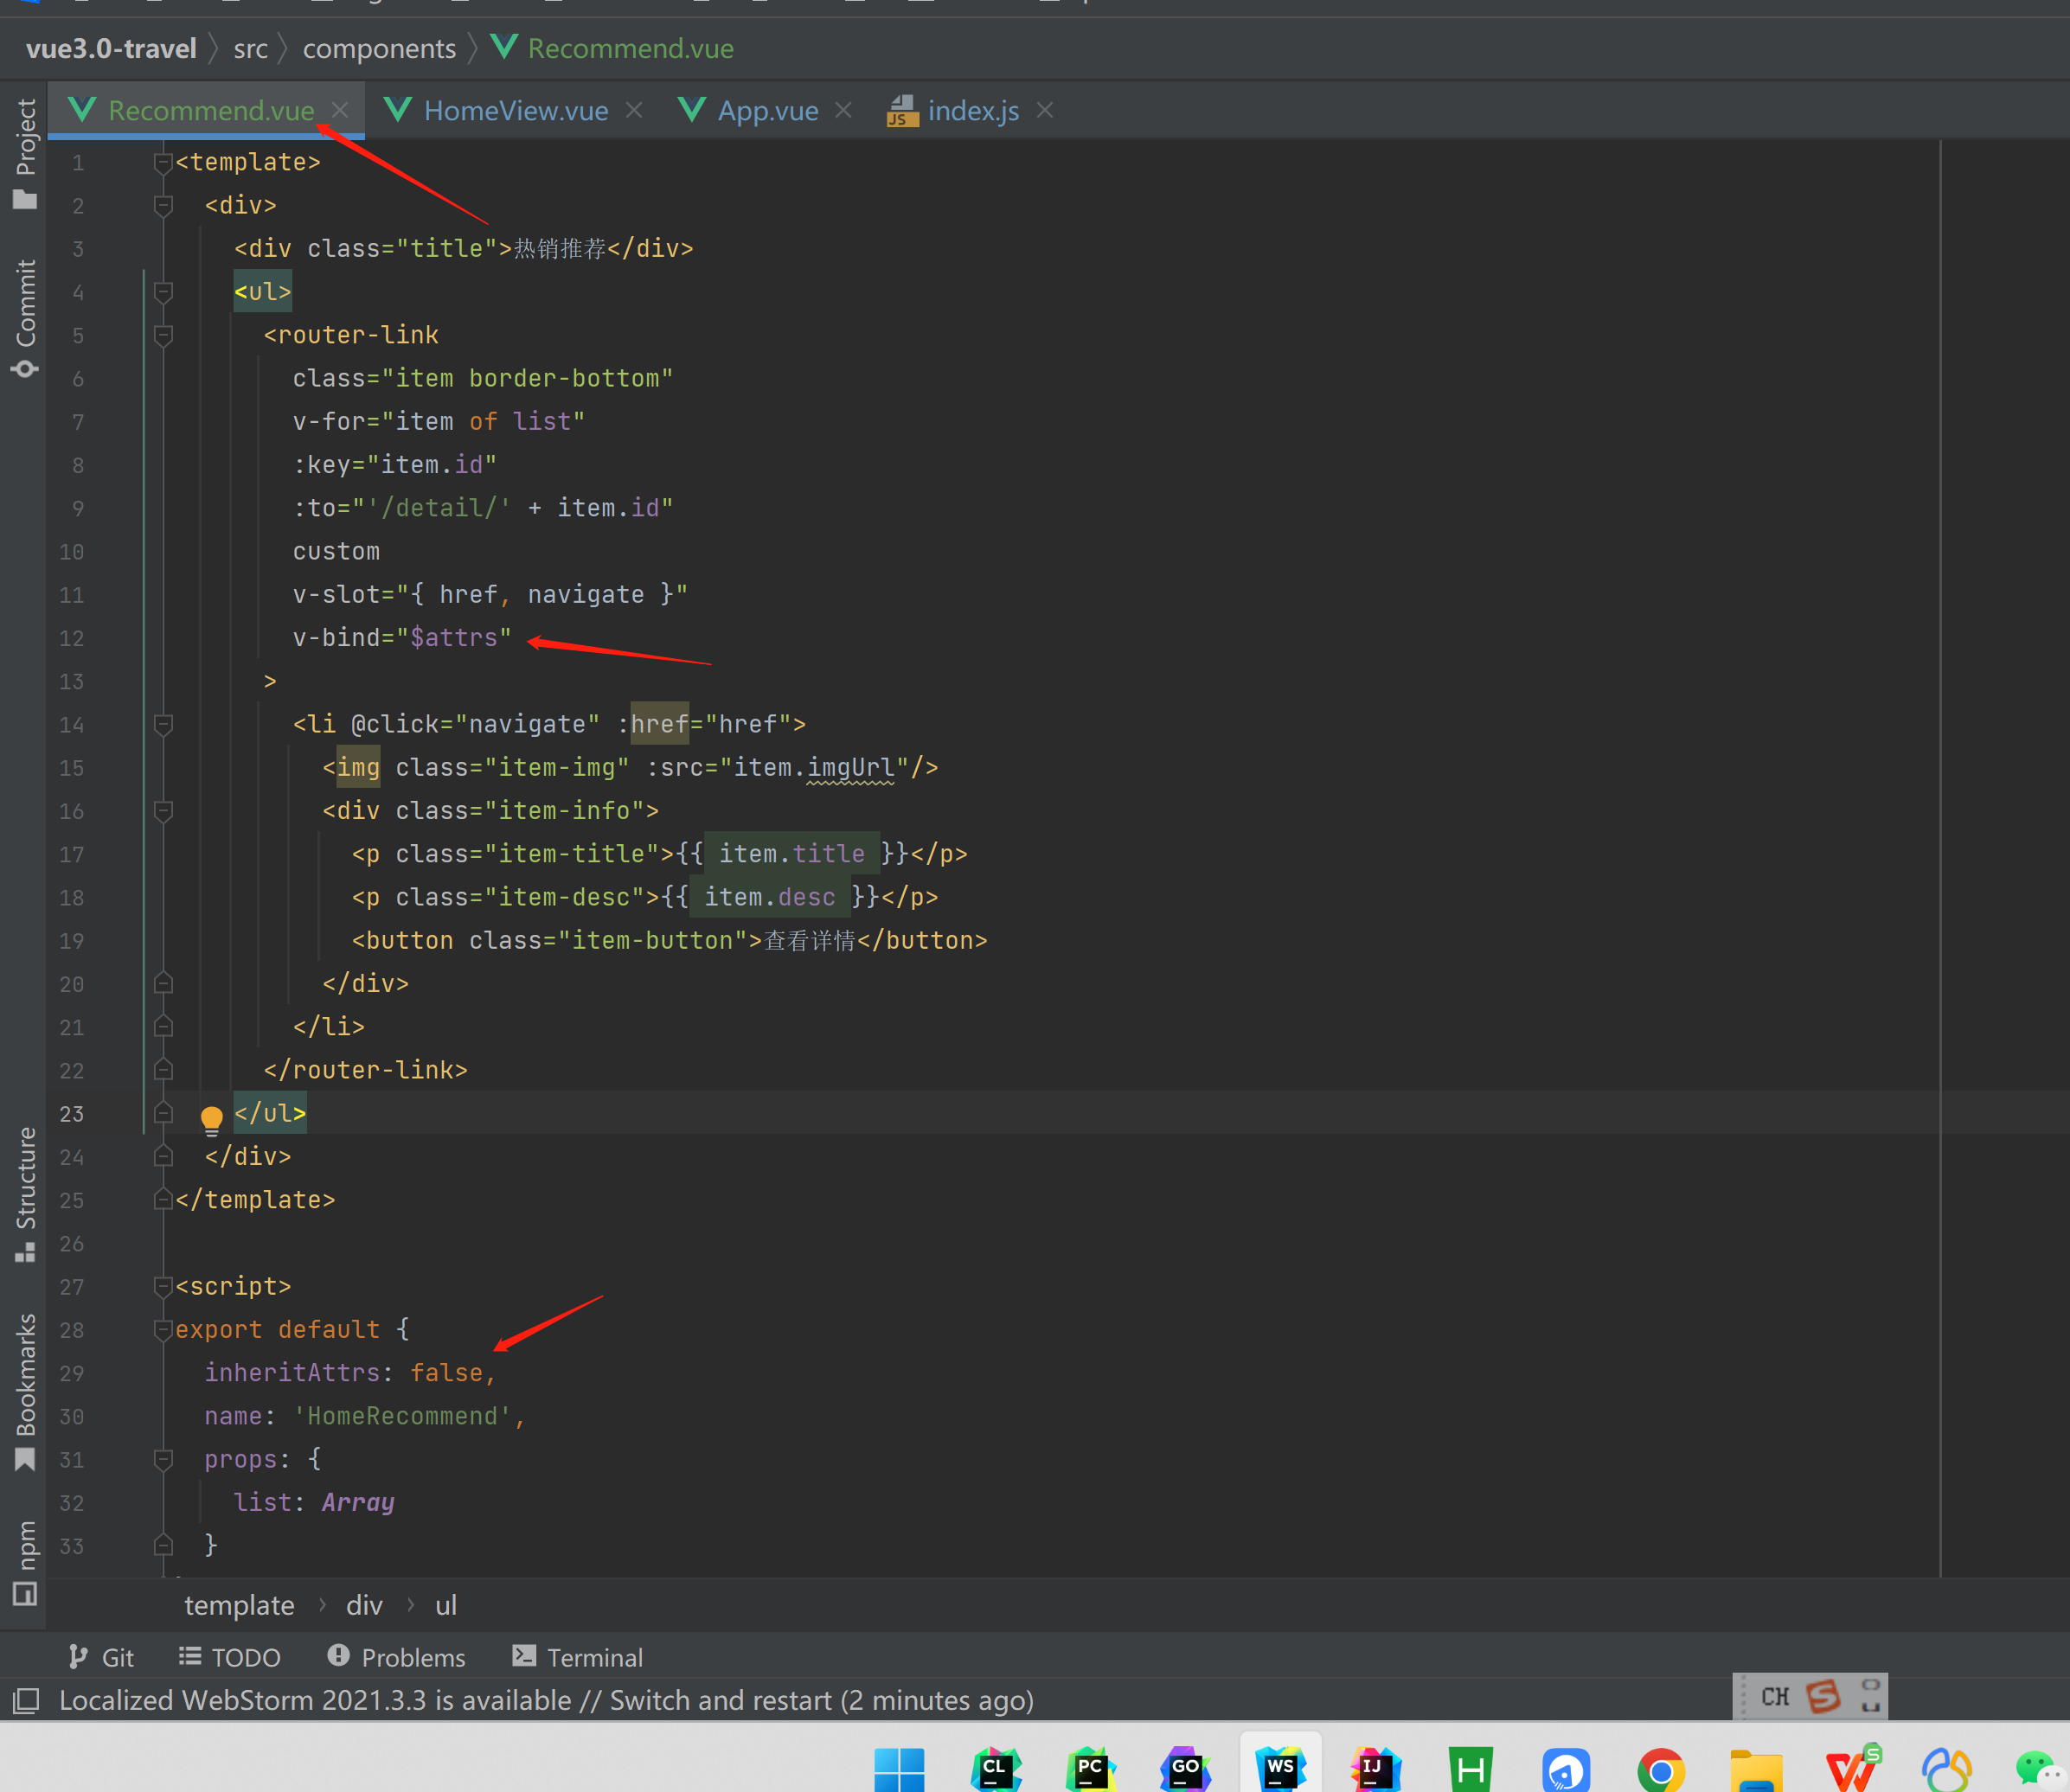
Task: Collapse the item-info div at line 16
Action: 163,810
